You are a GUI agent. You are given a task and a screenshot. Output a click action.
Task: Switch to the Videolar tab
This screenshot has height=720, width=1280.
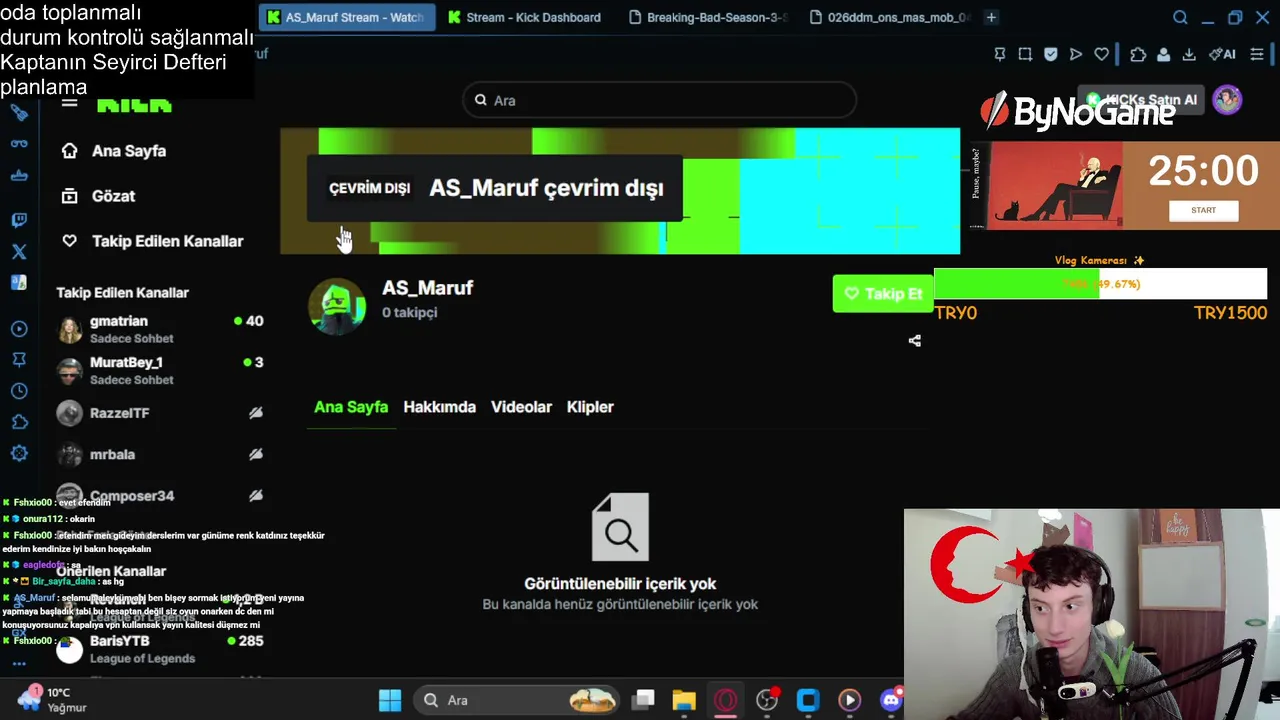[521, 407]
